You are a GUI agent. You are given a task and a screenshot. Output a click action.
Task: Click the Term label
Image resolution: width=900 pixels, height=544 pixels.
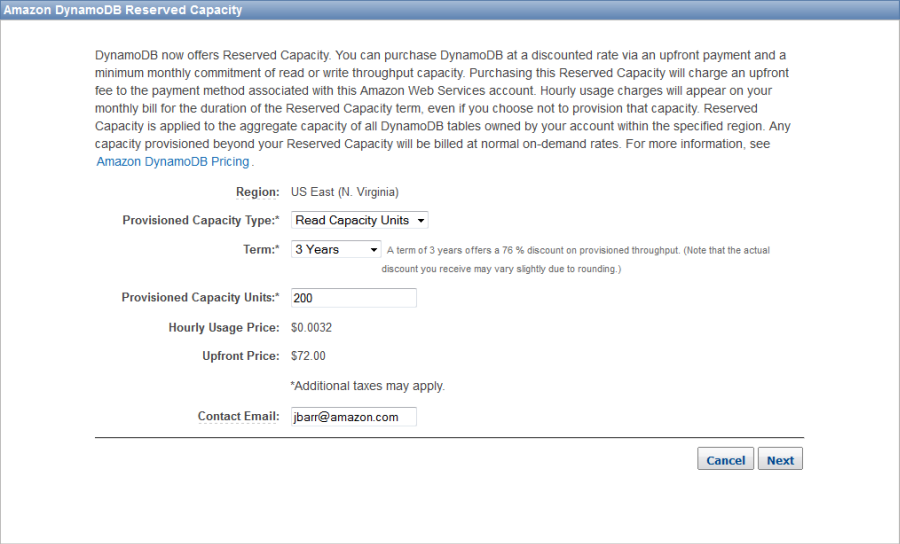261,250
